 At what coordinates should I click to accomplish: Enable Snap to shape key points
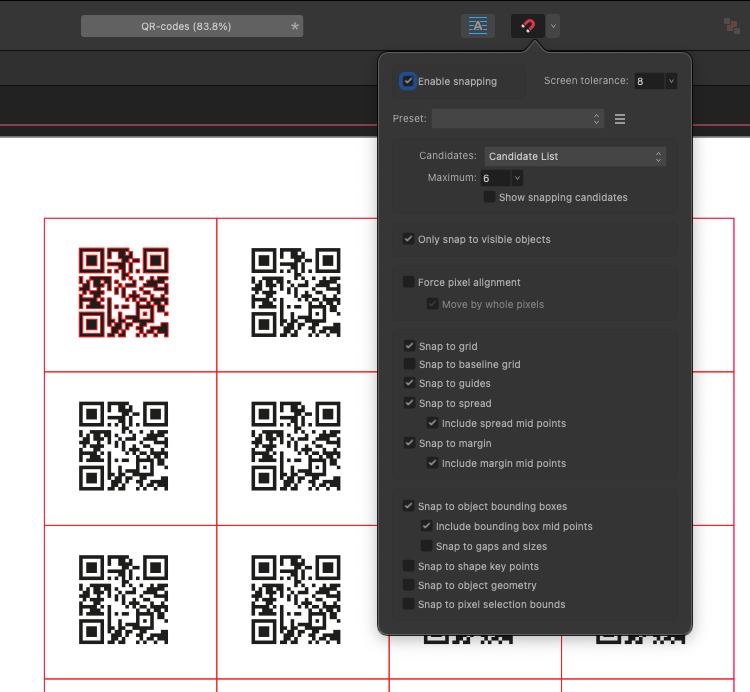(408, 566)
